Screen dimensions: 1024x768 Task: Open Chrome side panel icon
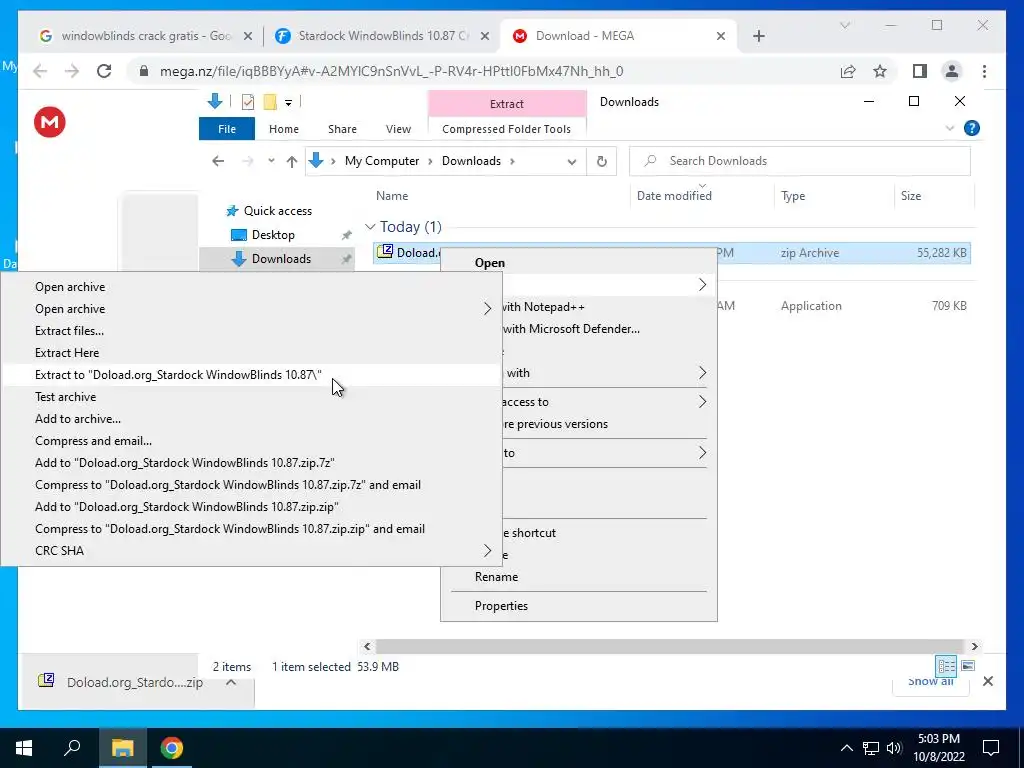click(x=920, y=71)
